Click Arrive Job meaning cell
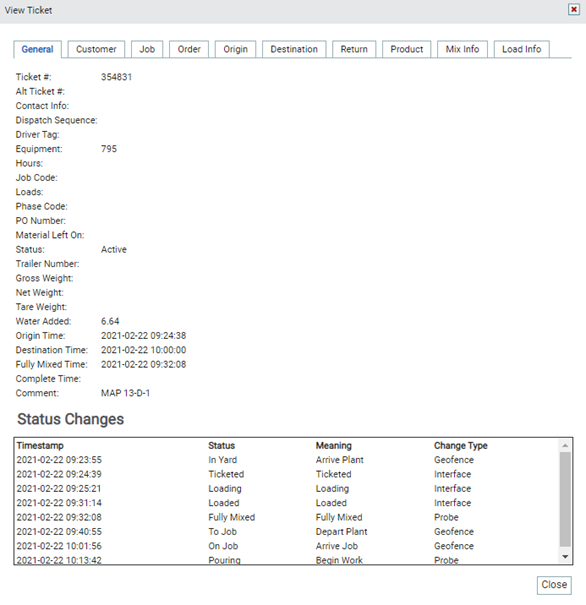586x605 pixels. pyautogui.click(x=337, y=546)
